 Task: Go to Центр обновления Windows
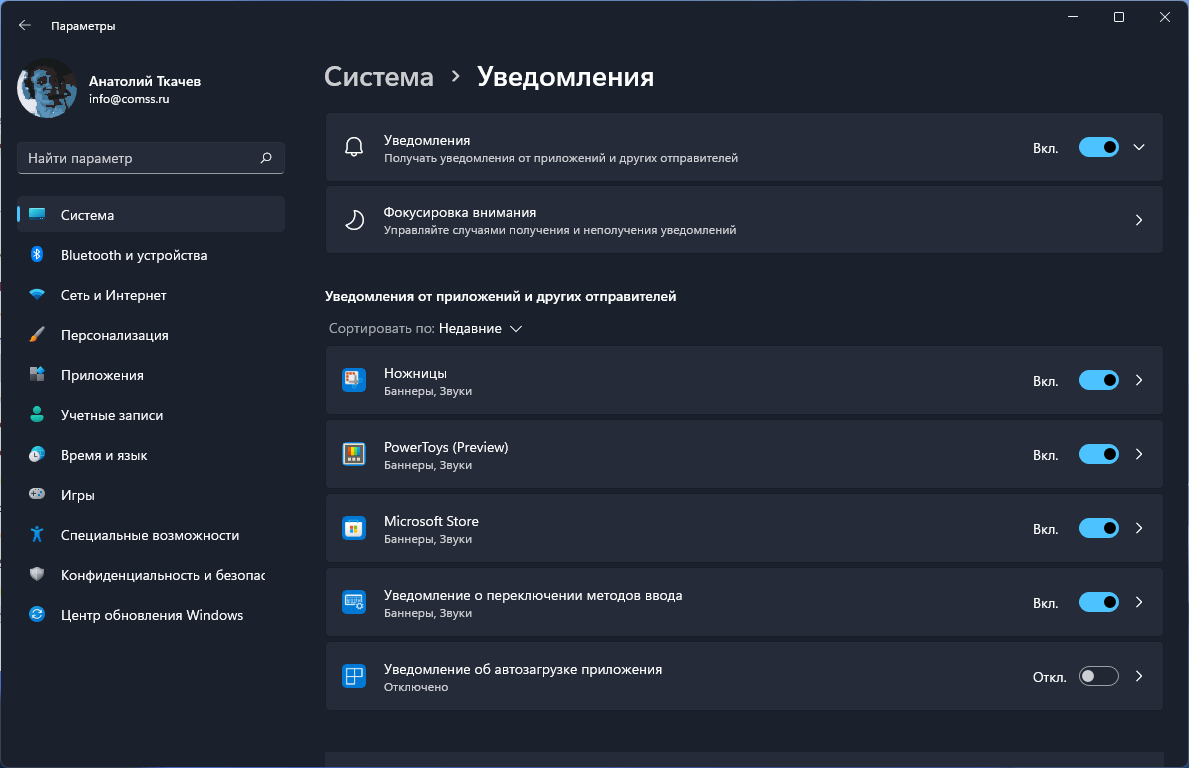[151, 615]
